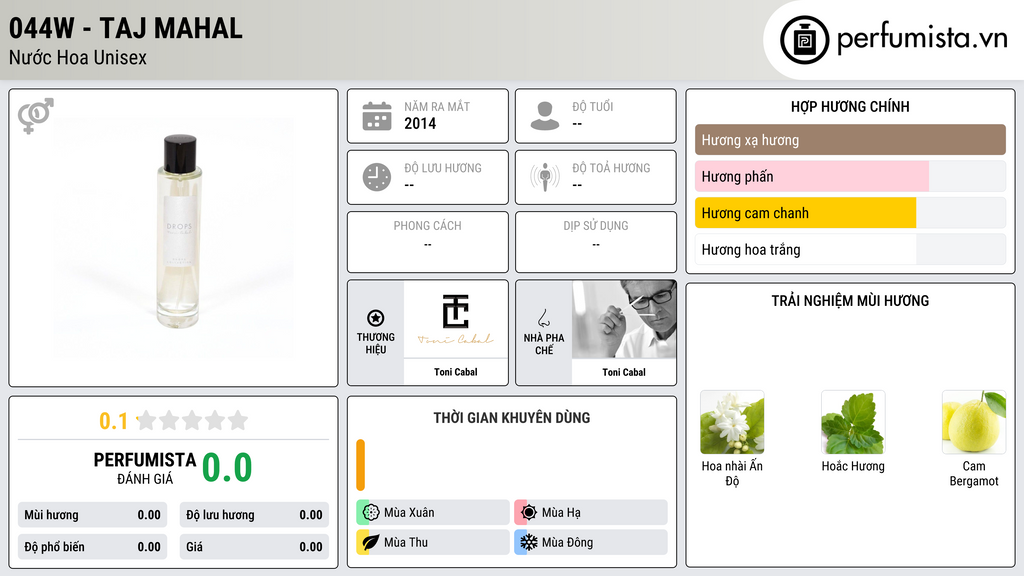
Task: Click the 044W - TAJ MAHAL title
Action: click(x=125, y=29)
